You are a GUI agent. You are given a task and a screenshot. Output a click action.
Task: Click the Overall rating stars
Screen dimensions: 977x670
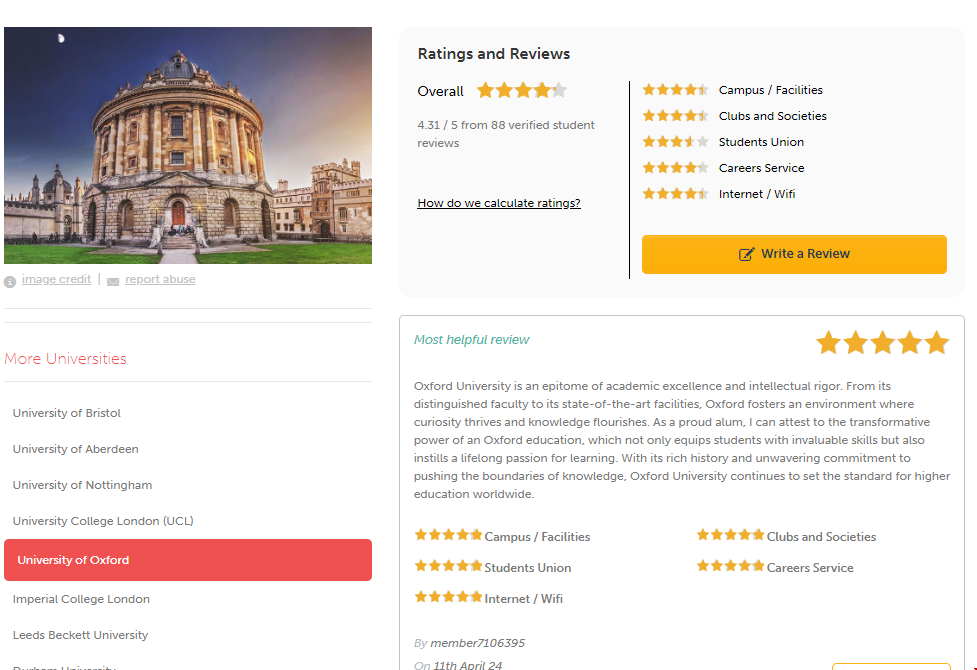click(x=521, y=91)
